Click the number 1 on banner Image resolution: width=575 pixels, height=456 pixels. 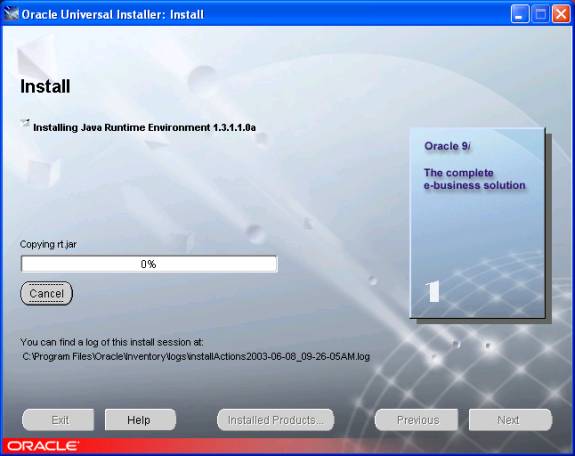432,292
